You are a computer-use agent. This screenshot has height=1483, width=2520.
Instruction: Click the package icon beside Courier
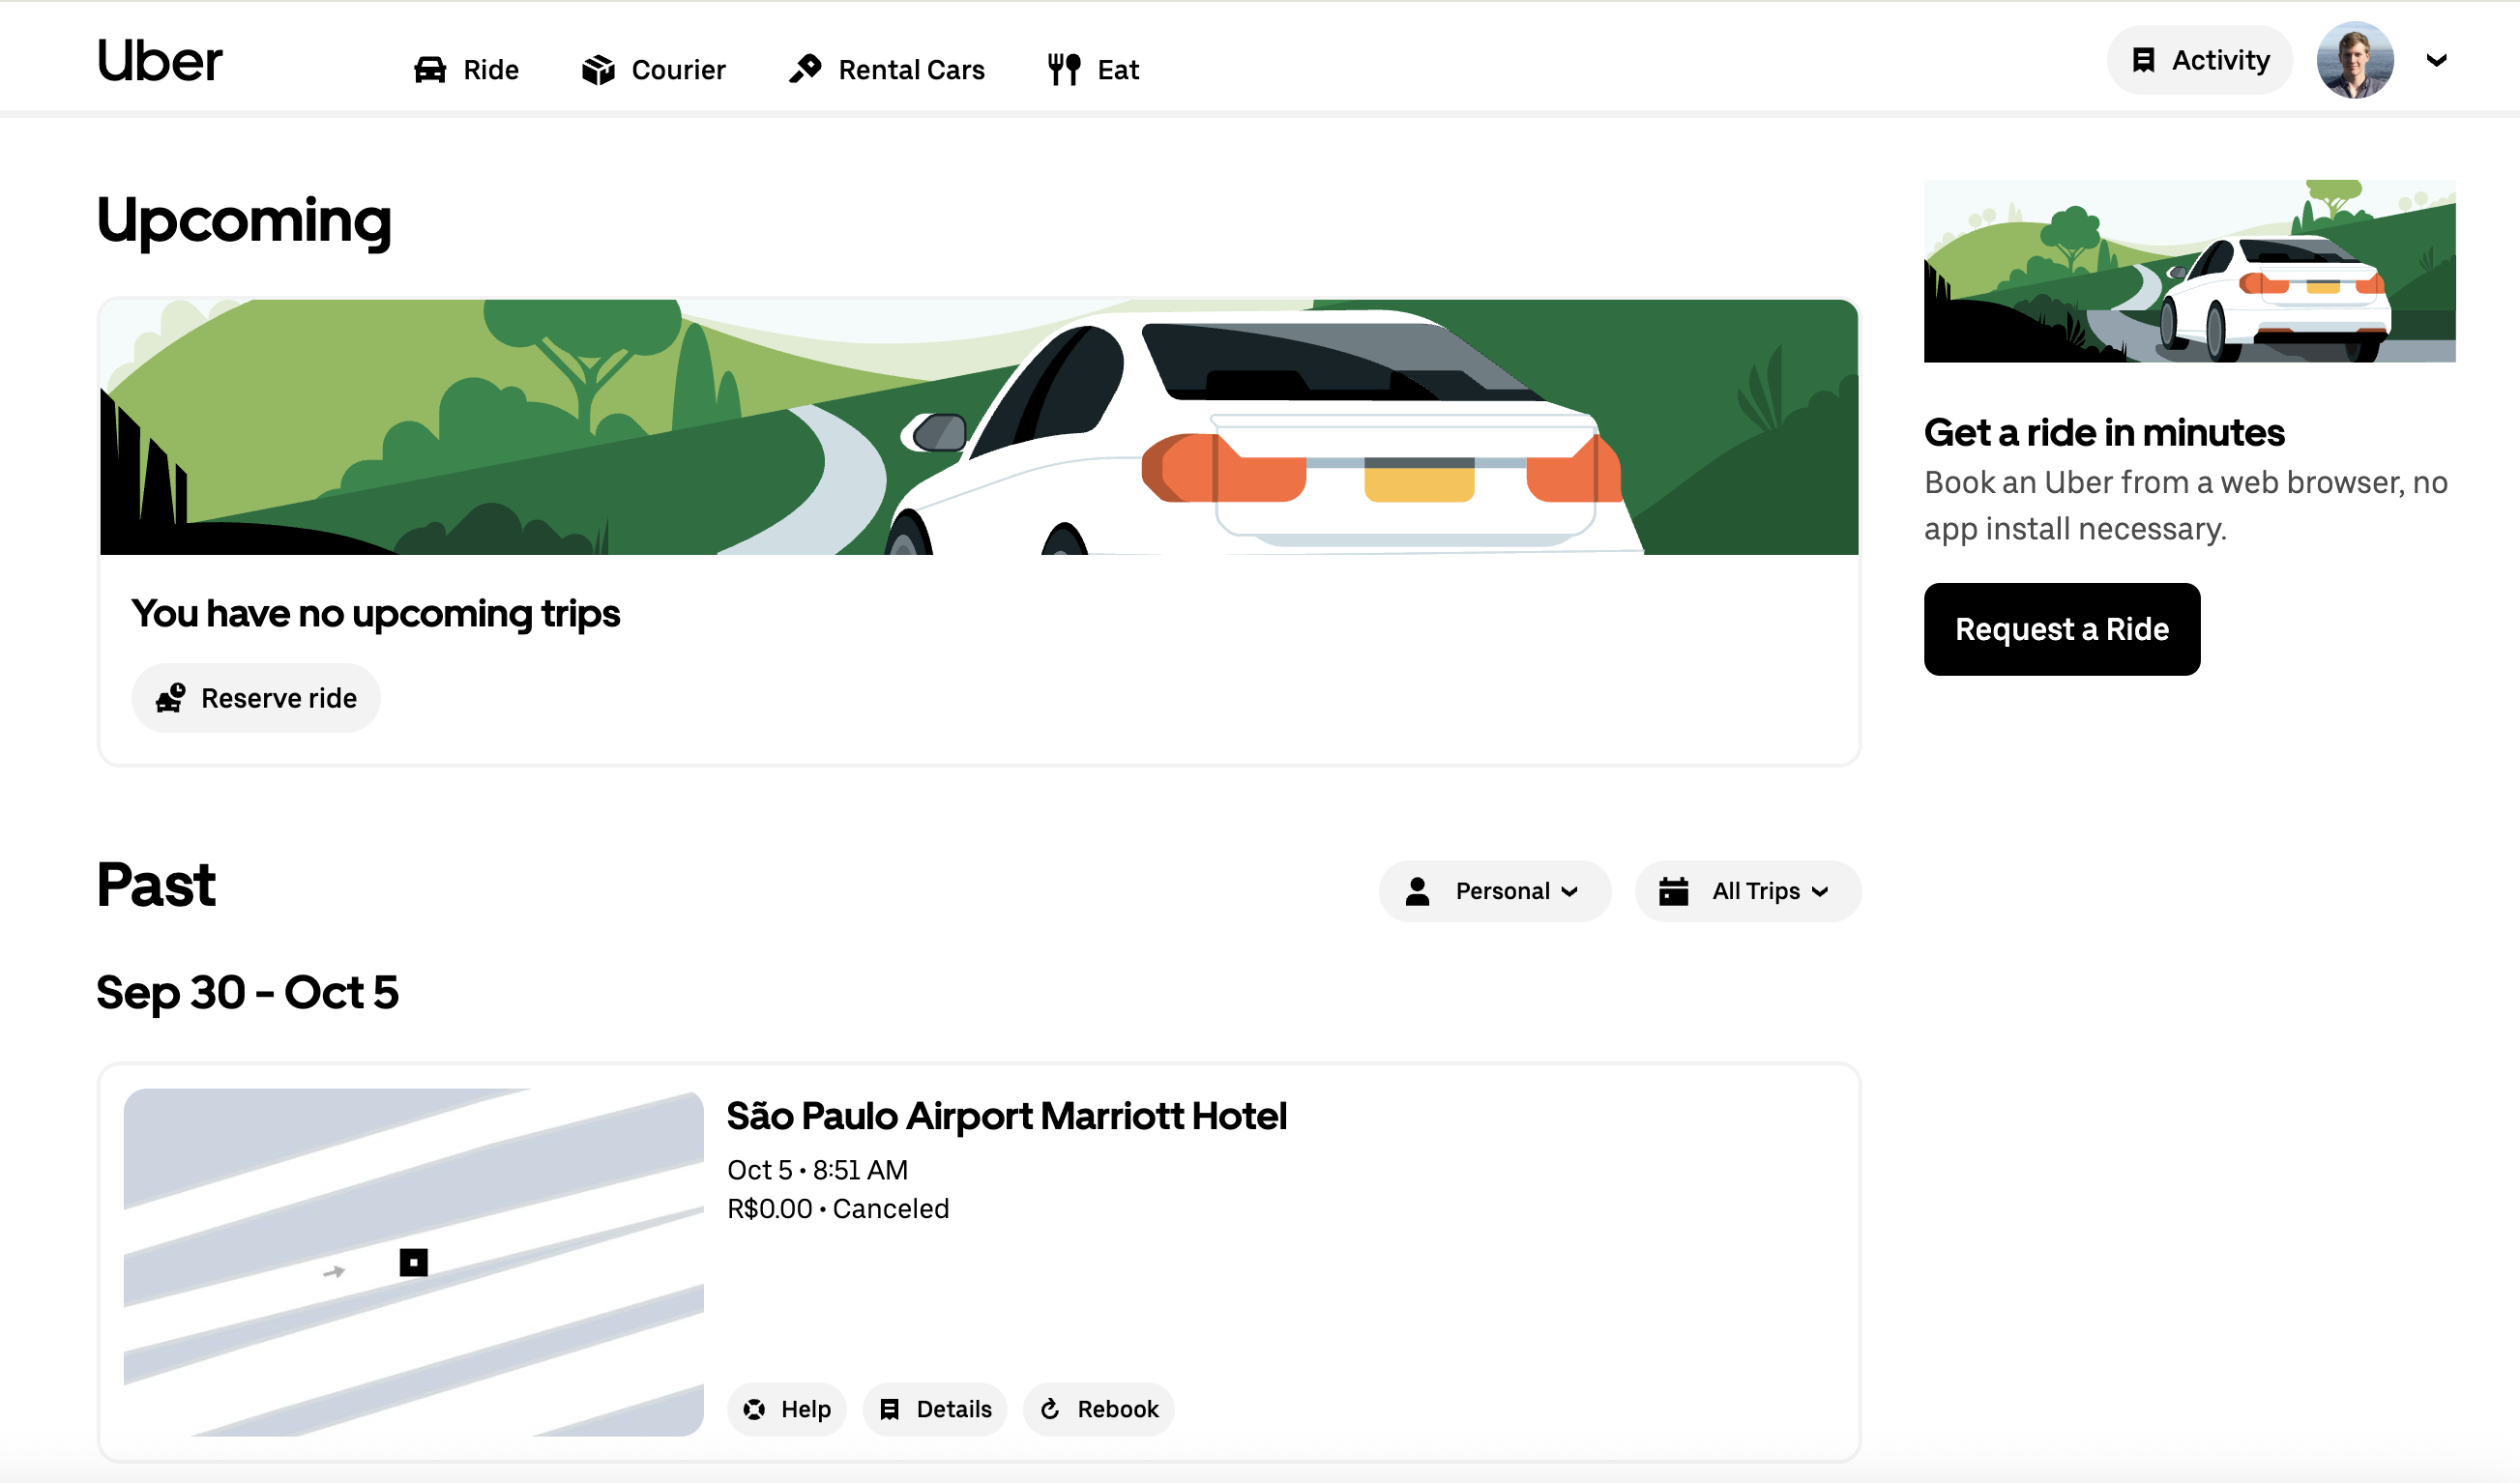tap(598, 70)
